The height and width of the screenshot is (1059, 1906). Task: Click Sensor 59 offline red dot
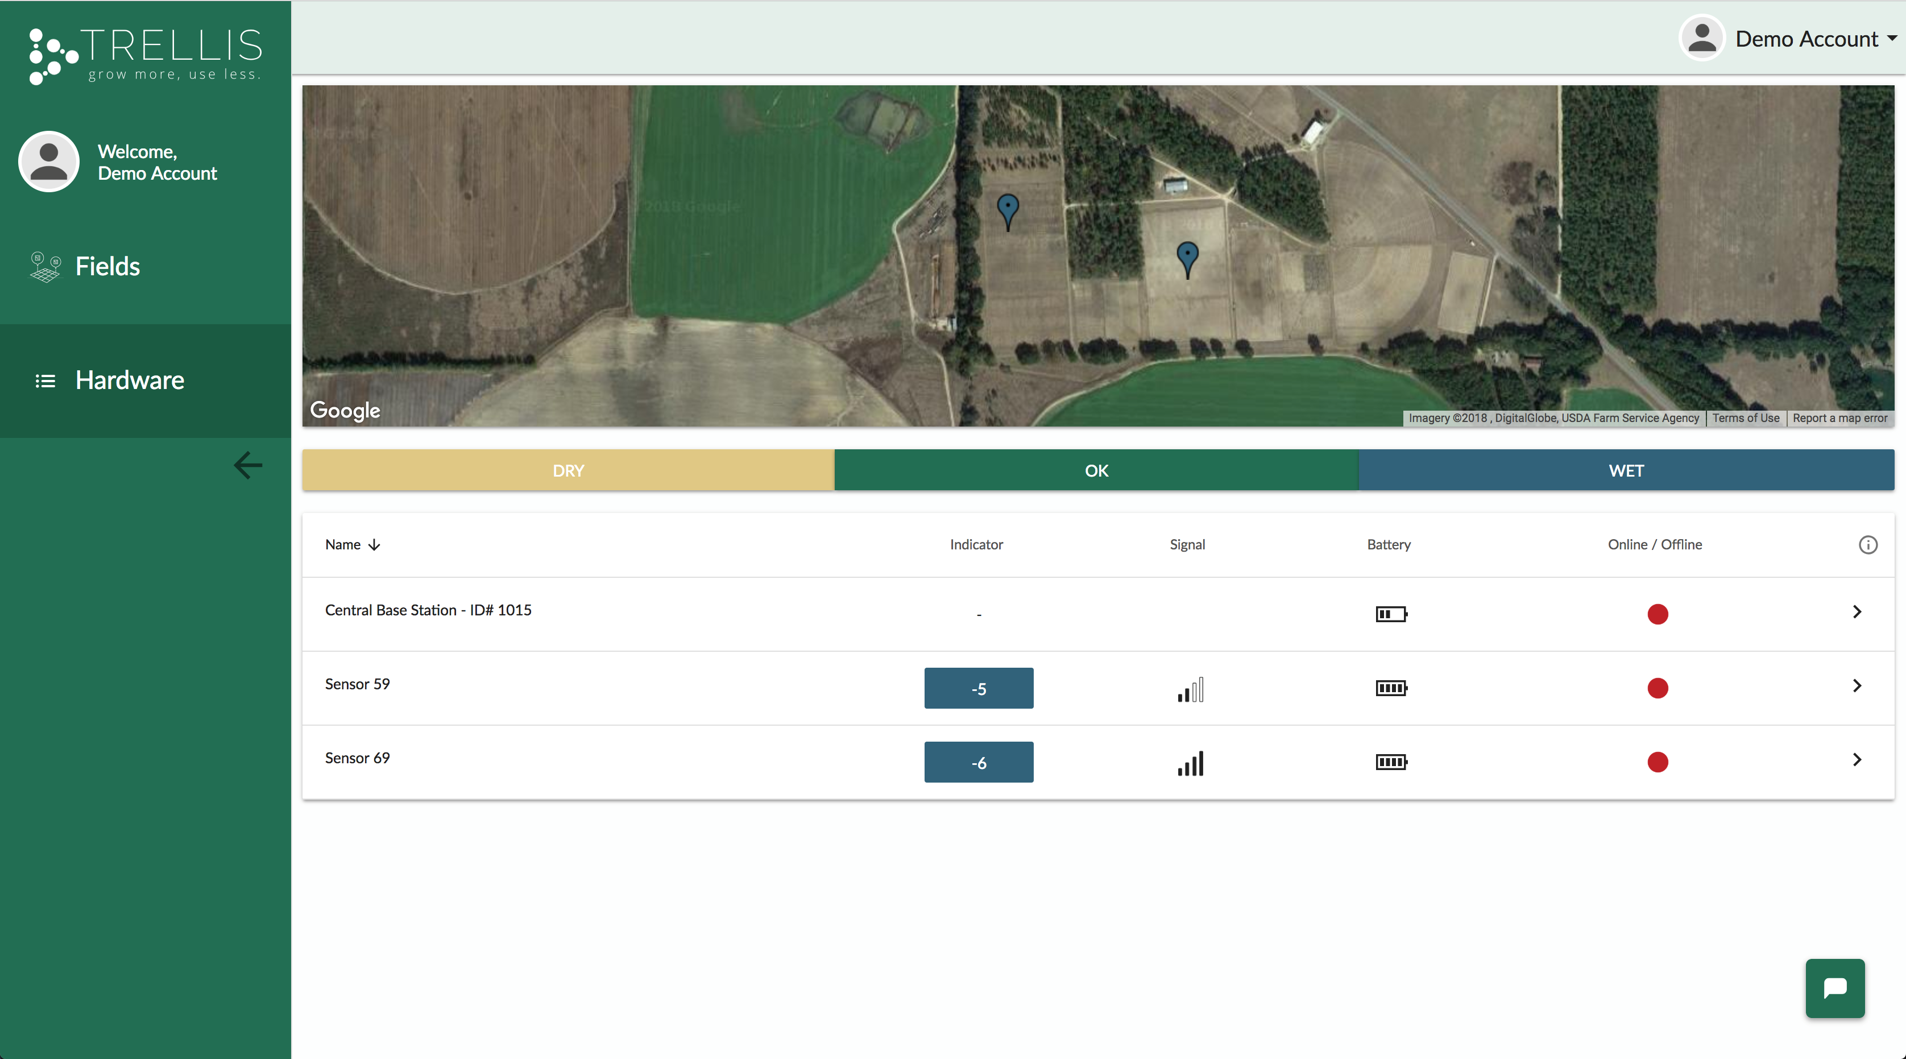1657,688
